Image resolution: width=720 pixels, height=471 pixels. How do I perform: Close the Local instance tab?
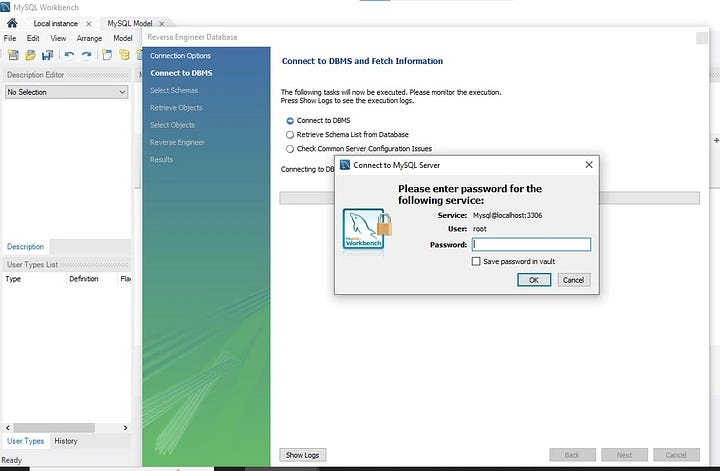point(88,23)
